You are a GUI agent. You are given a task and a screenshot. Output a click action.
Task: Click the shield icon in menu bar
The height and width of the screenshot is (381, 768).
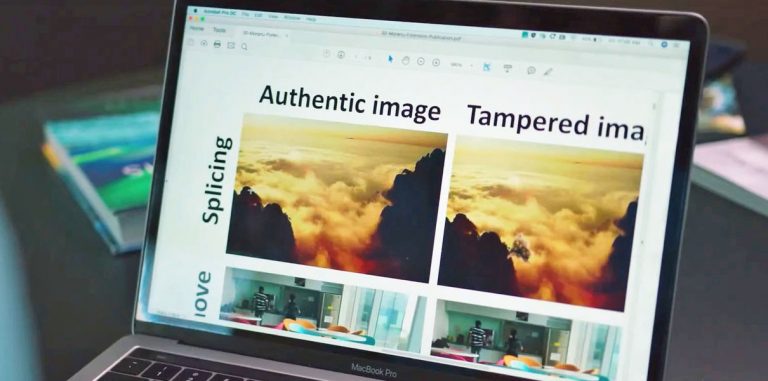tap(533, 35)
